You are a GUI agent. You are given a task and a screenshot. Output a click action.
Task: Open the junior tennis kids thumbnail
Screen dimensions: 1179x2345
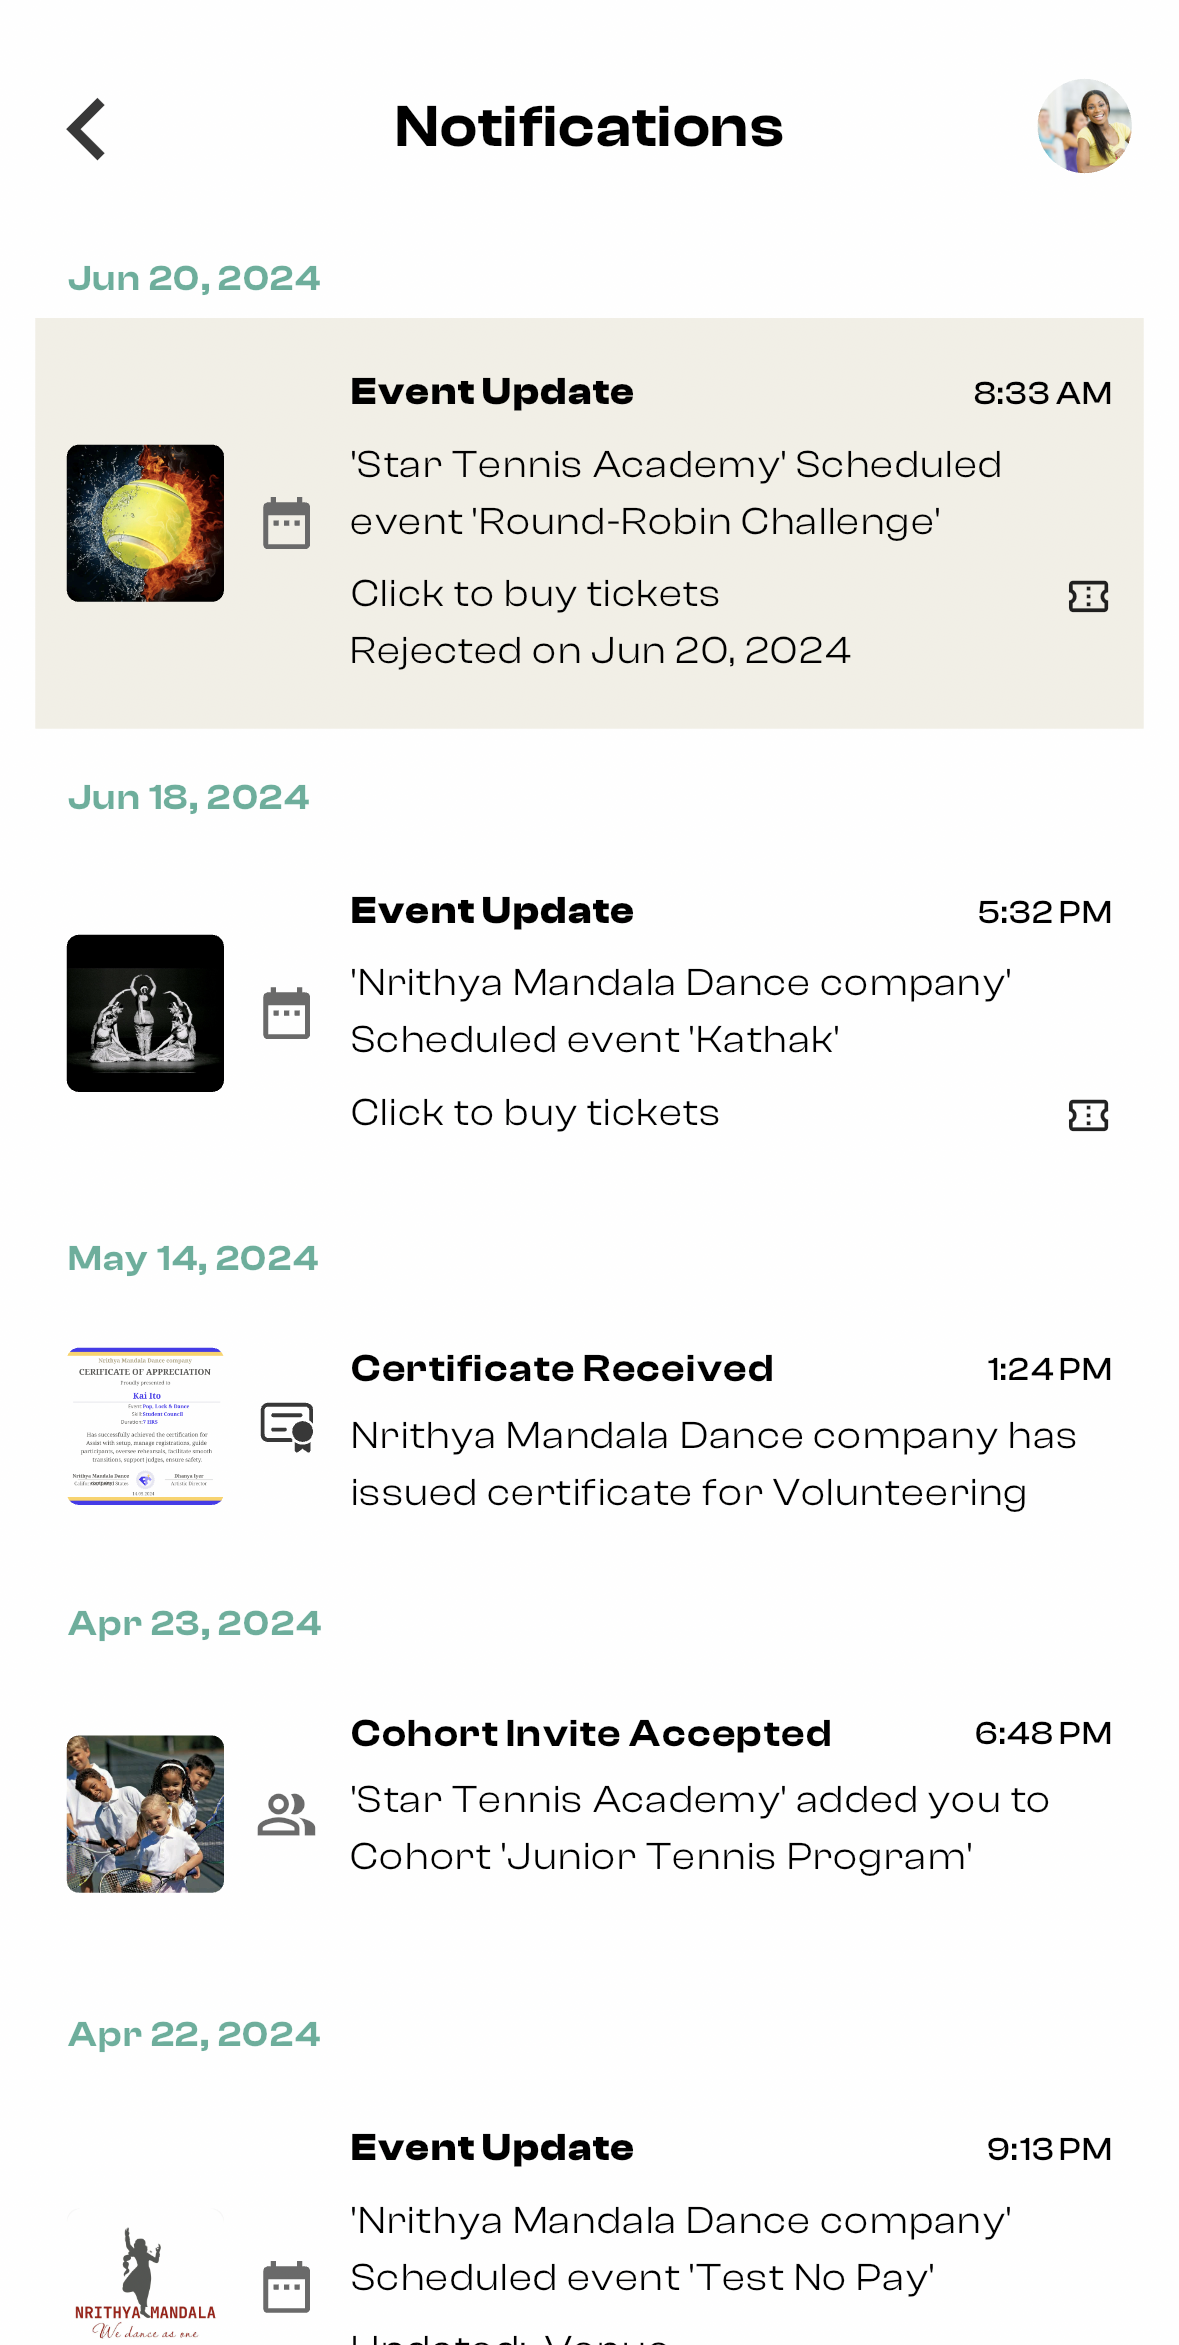tap(145, 1814)
